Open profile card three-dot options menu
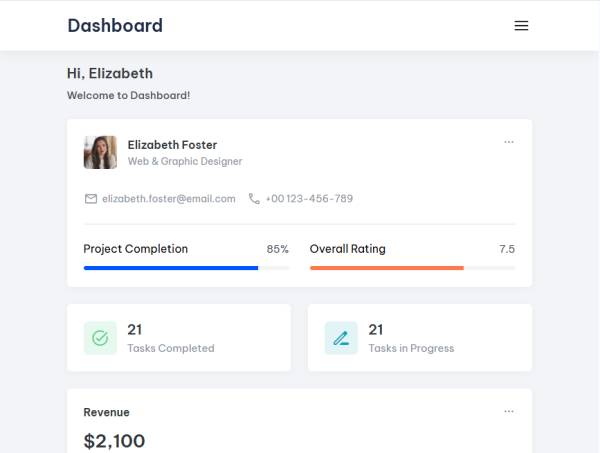 (509, 142)
